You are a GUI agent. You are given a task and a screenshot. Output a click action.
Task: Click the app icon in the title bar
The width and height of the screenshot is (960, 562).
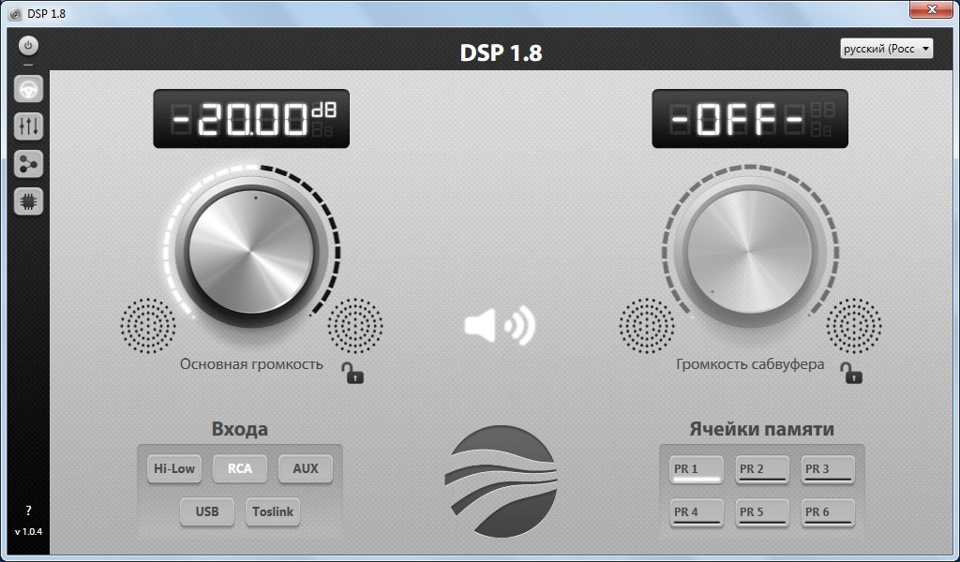click(x=15, y=13)
